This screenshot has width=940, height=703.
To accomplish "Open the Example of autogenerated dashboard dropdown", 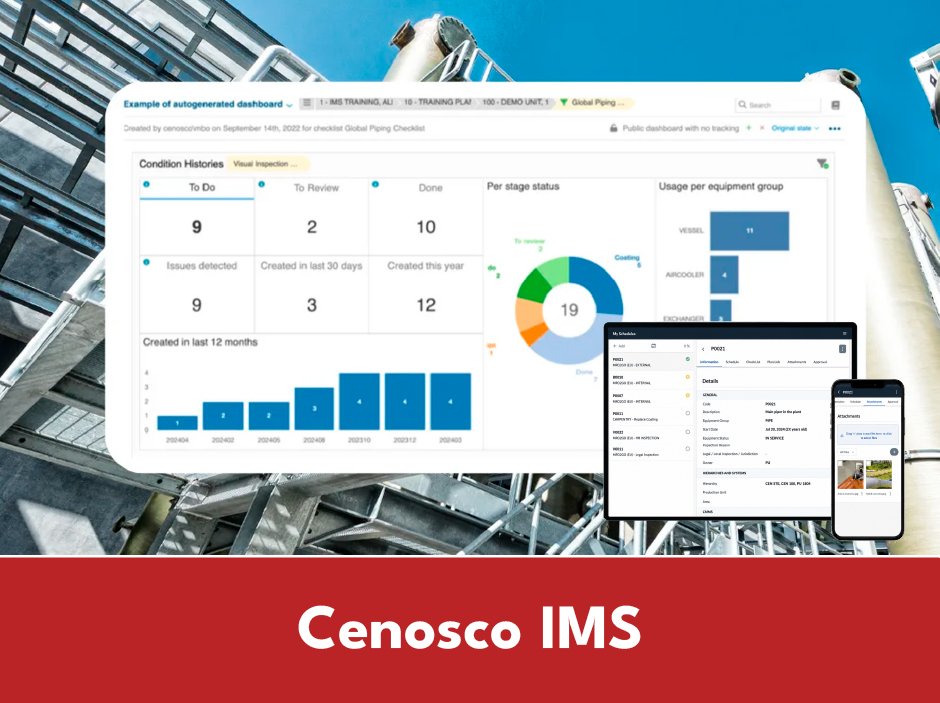I will [x=208, y=104].
